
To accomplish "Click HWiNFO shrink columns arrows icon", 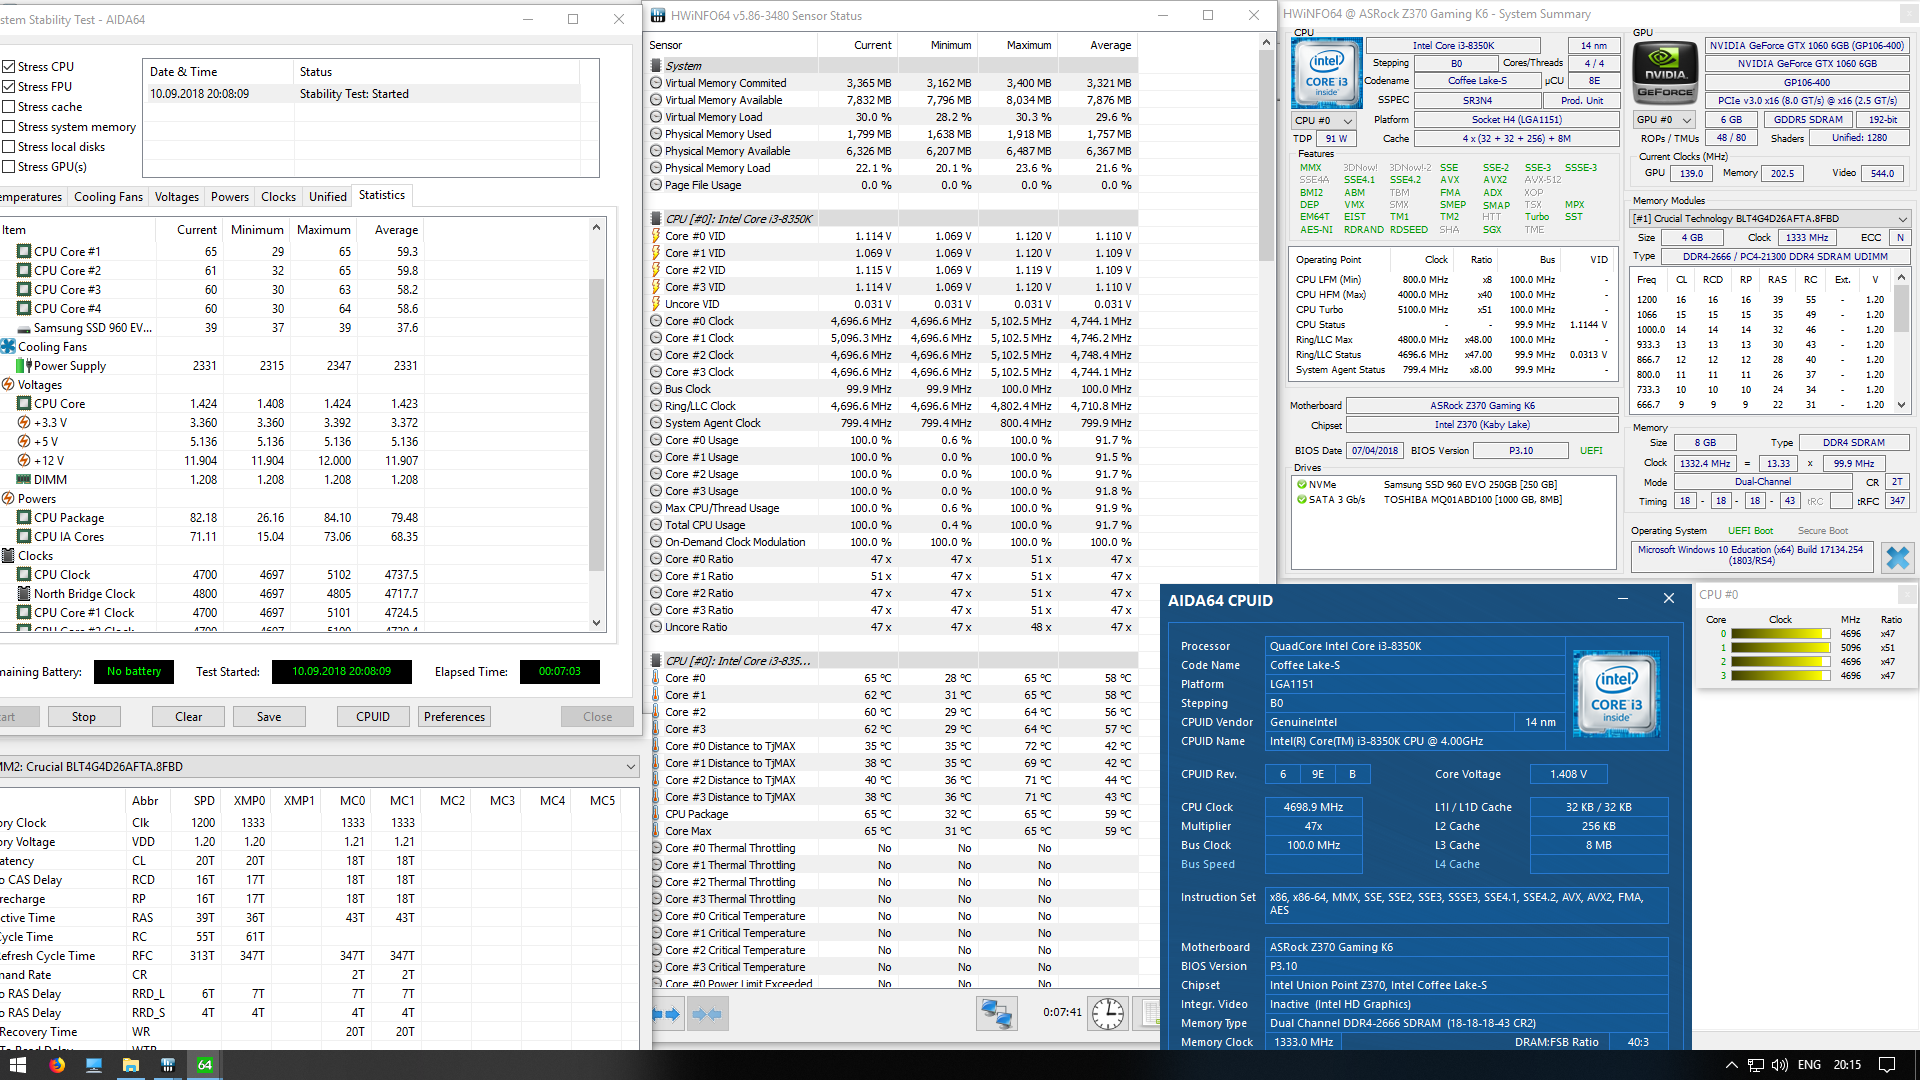I will click(707, 1014).
